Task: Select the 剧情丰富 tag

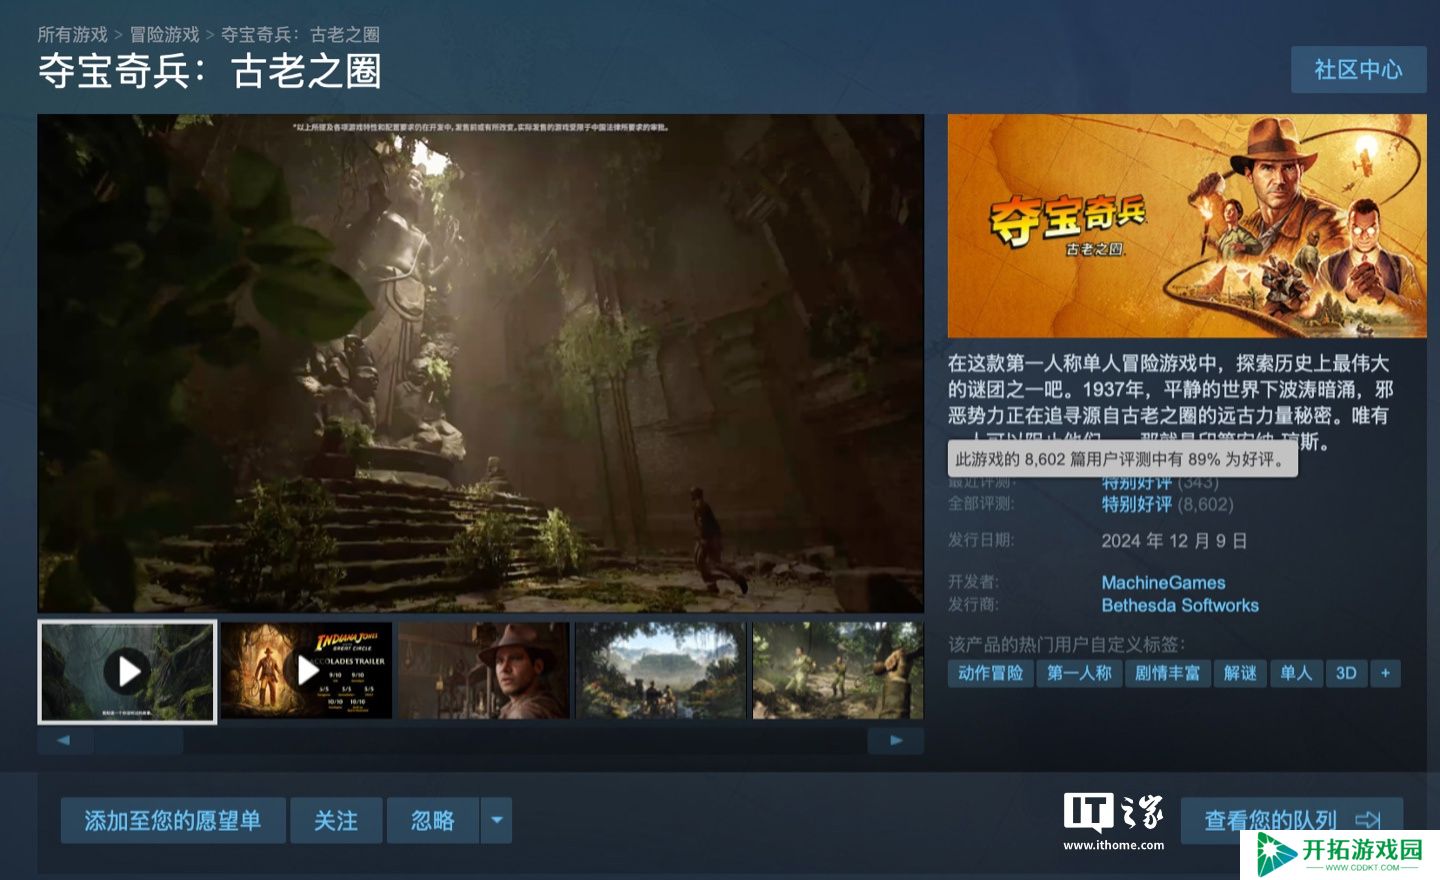Action: point(1167,673)
